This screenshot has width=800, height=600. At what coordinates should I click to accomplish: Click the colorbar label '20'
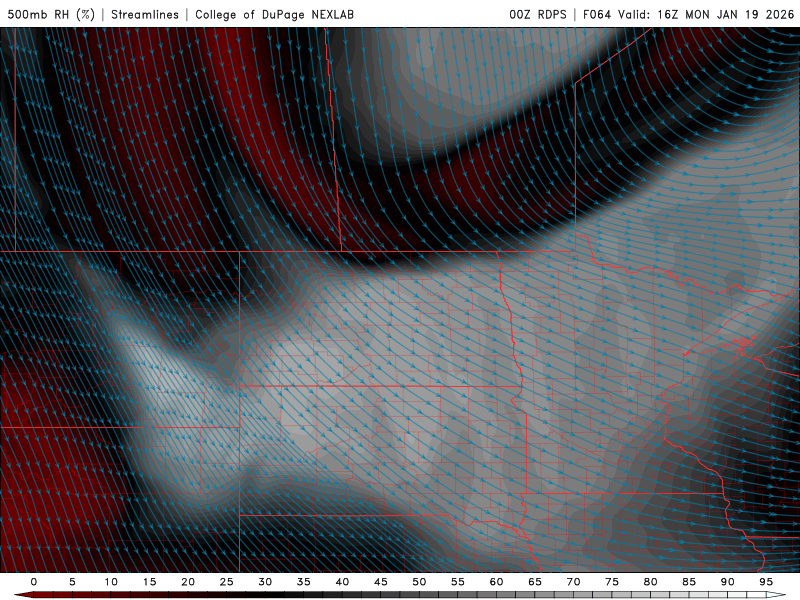[188, 582]
